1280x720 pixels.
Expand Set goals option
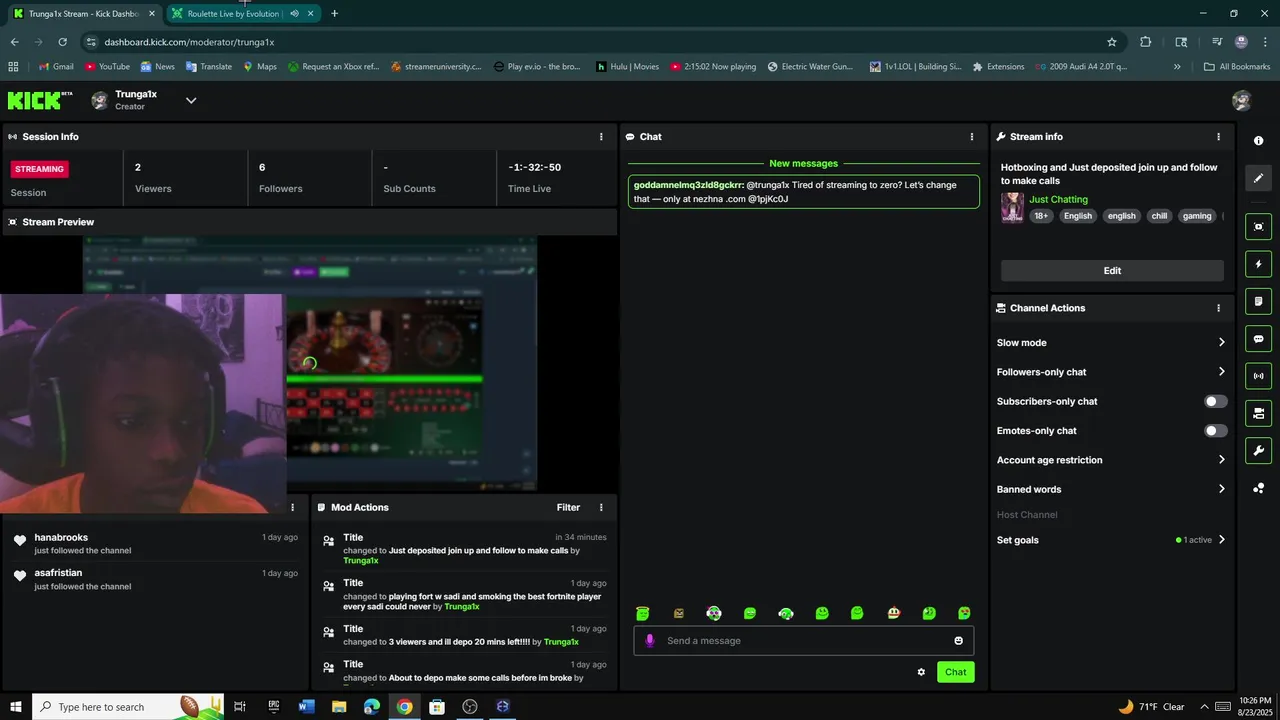click(x=1111, y=540)
